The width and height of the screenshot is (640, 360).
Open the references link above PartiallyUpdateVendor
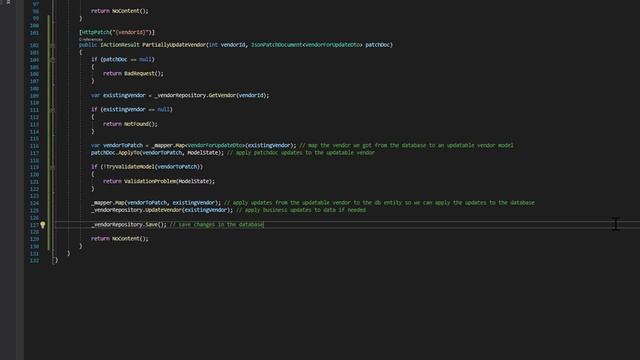[x=91, y=39]
